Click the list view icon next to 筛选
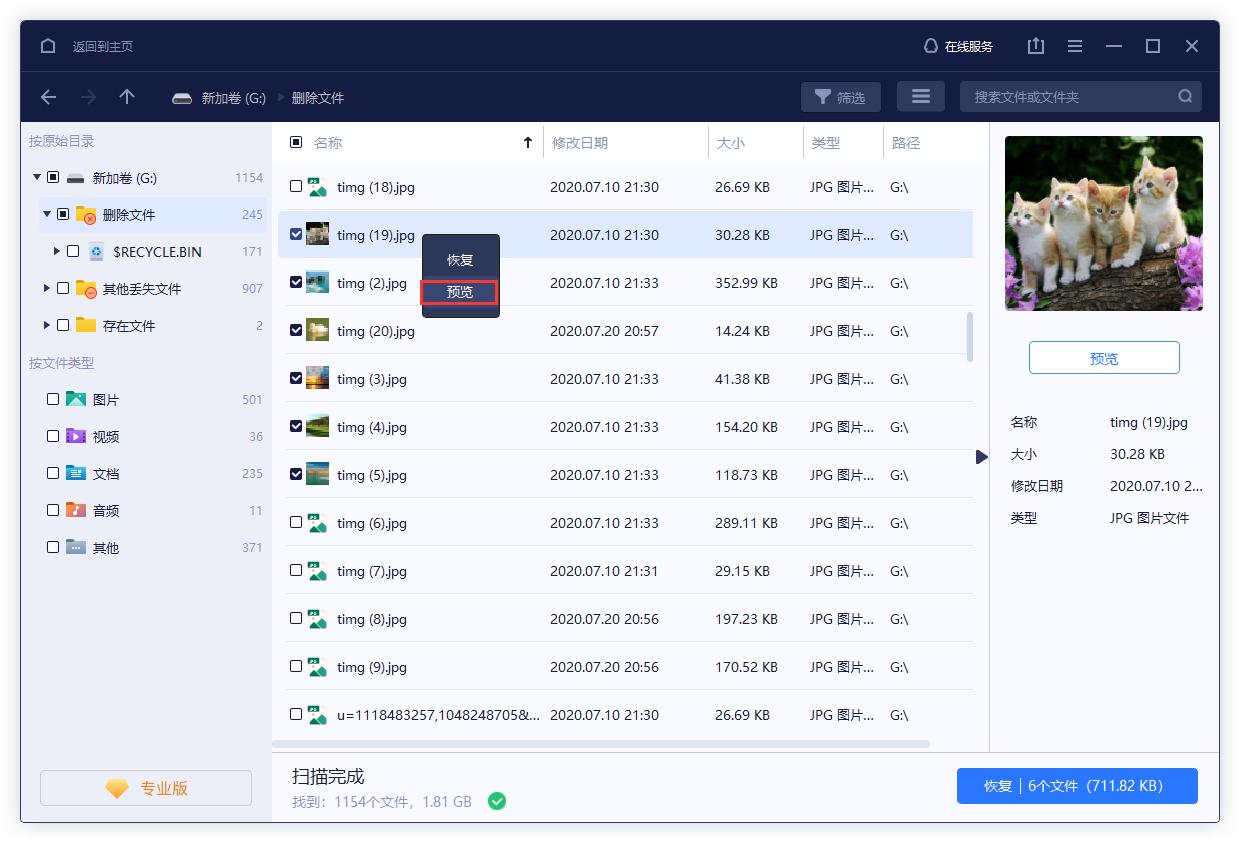Viewport: 1240px width, 843px height. [920, 96]
